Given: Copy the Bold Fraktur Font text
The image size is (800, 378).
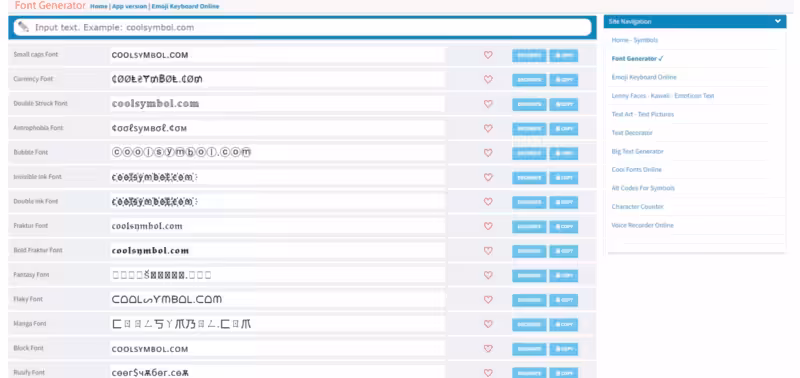Looking at the screenshot, I should [564, 251].
